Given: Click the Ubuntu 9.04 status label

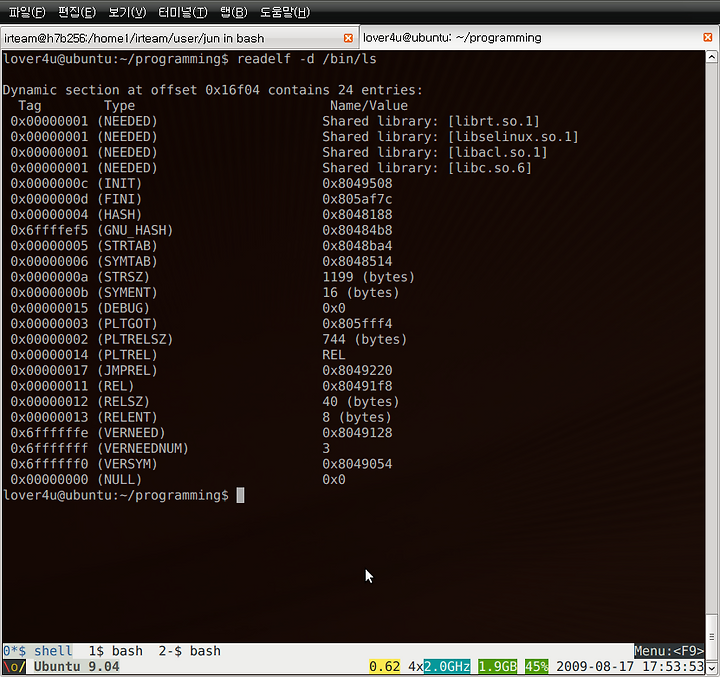Looking at the screenshot, I should 76,666.
